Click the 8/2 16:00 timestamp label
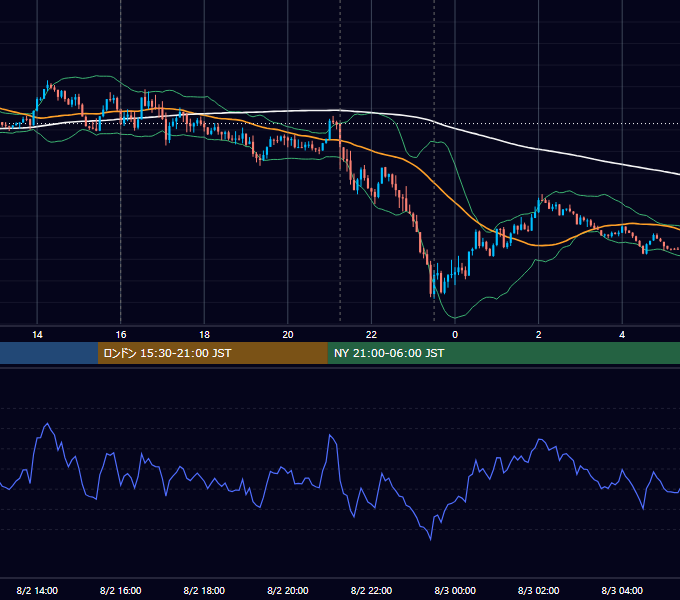The height and width of the screenshot is (600, 680). tap(121, 590)
